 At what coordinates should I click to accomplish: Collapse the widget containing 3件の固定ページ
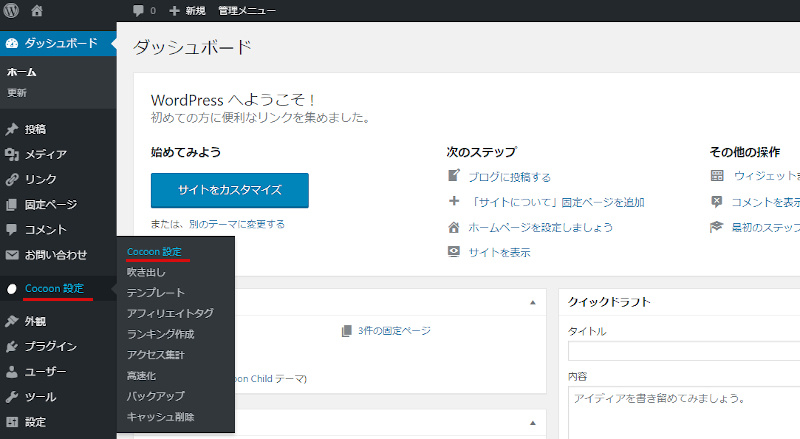tap(533, 303)
